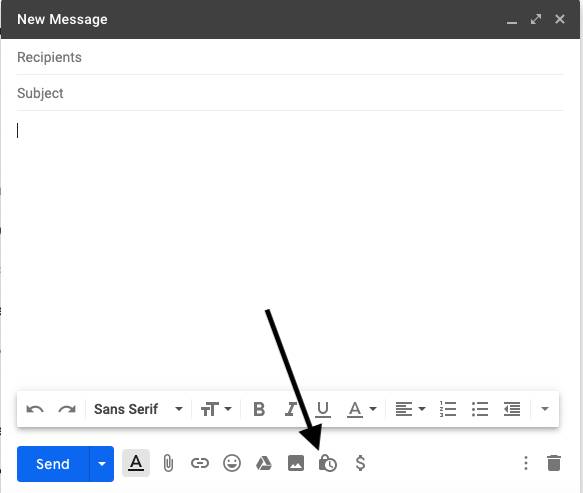Open the text alignment dropdown
The width and height of the screenshot is (583, 493).
[410, 409]
